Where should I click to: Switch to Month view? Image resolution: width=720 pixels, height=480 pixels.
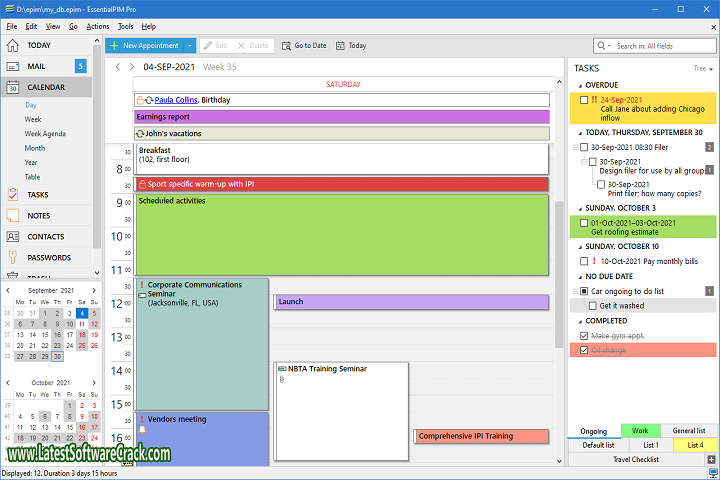[x=35, y=148]
